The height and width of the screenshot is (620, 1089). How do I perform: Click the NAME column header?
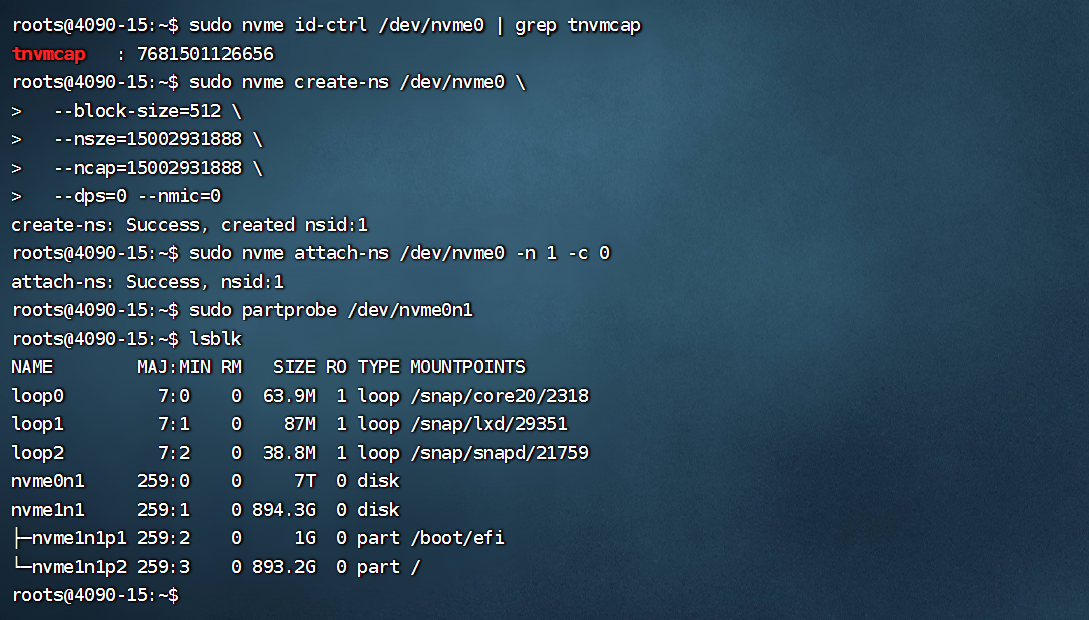pyautogui.click(x=32, y=367)
